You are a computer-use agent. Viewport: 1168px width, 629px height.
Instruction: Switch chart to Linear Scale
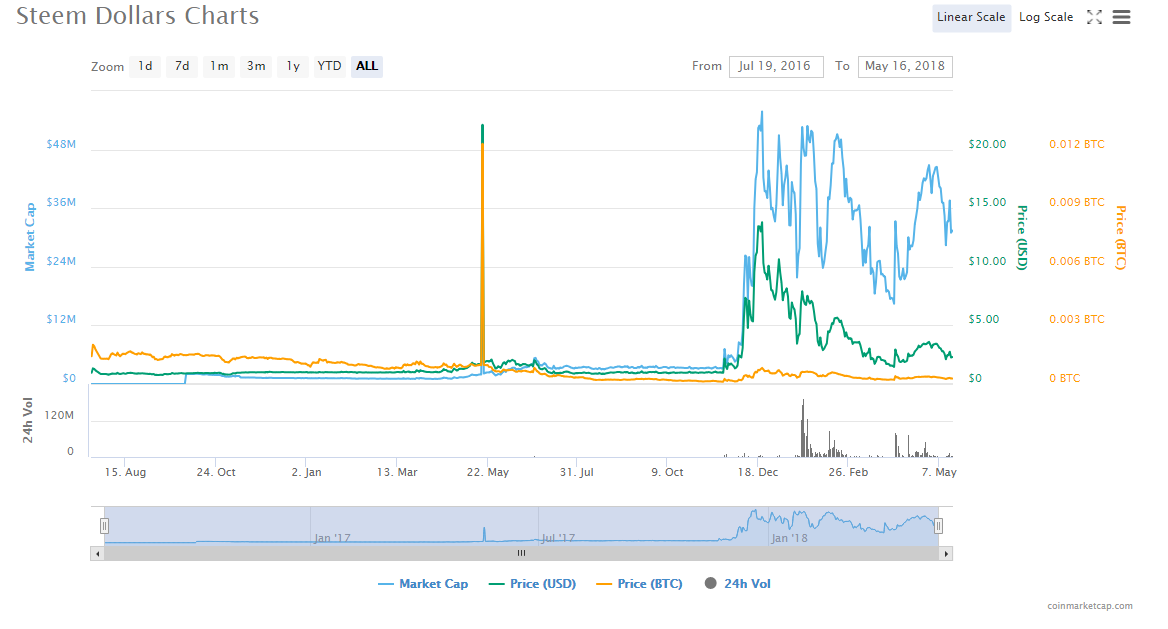971,17
